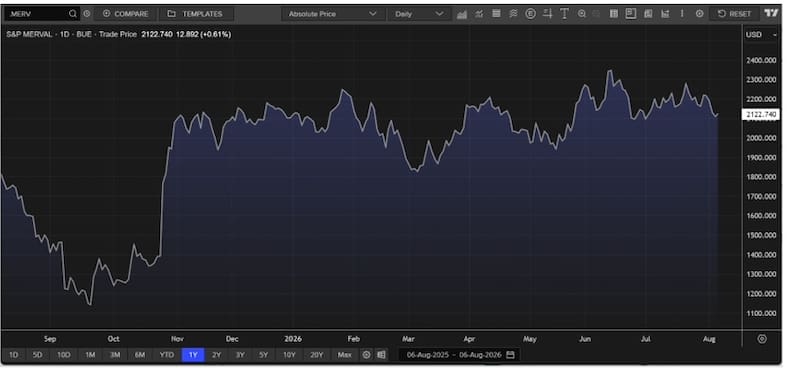The height and width of the screenshot is (372, 800).
Task: Select the text annotation T tool
Action: point(564,14)
